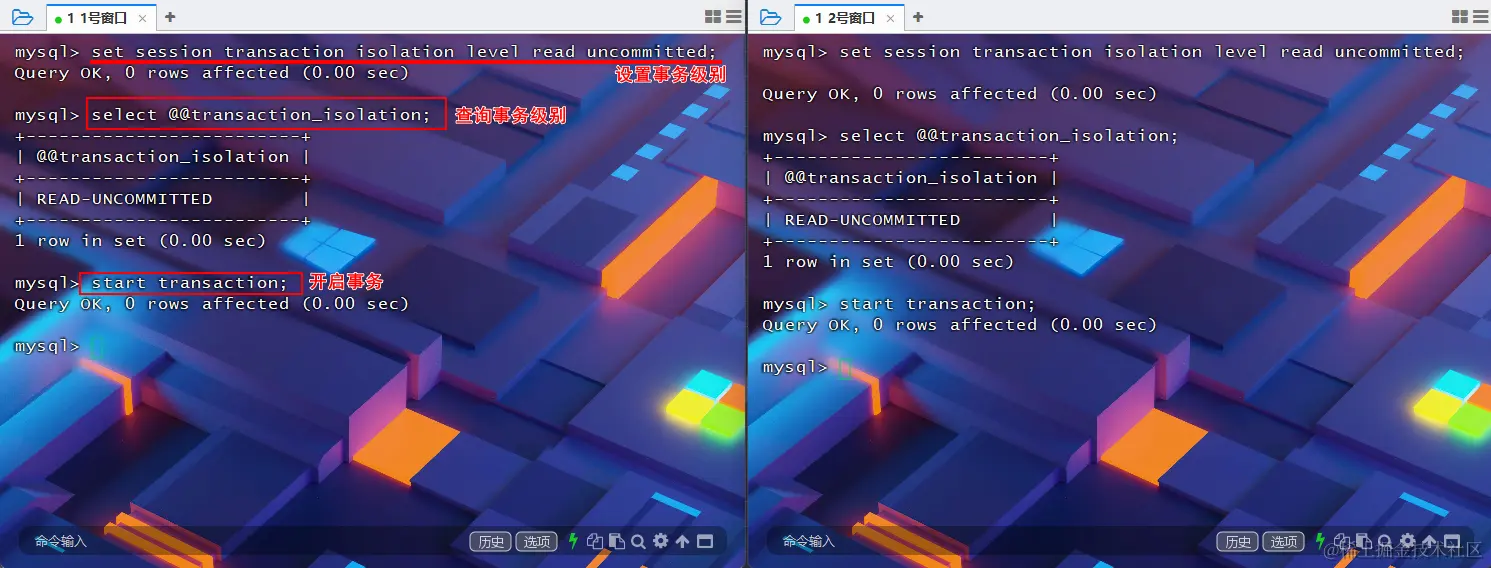The height and width of the screenshot is (568, 1491).
Task: Click the green lightning icon in 1号窗口 command bar
Action: (573, 541)
